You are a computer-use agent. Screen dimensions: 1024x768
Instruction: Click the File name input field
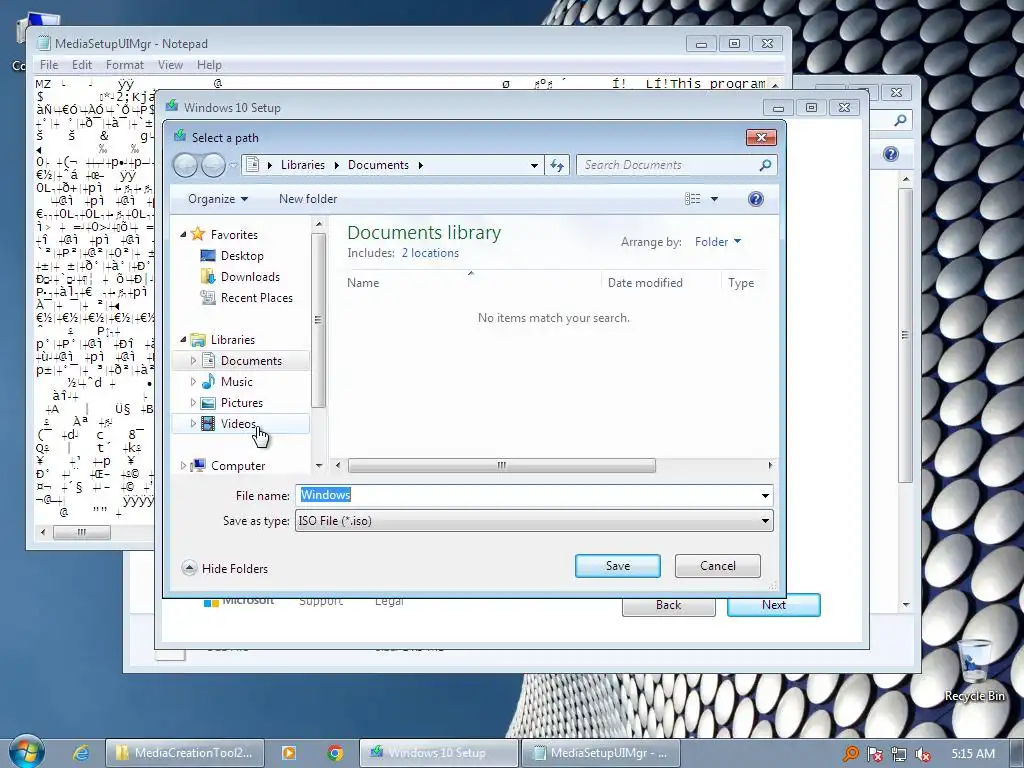click(x=534, y=496)
